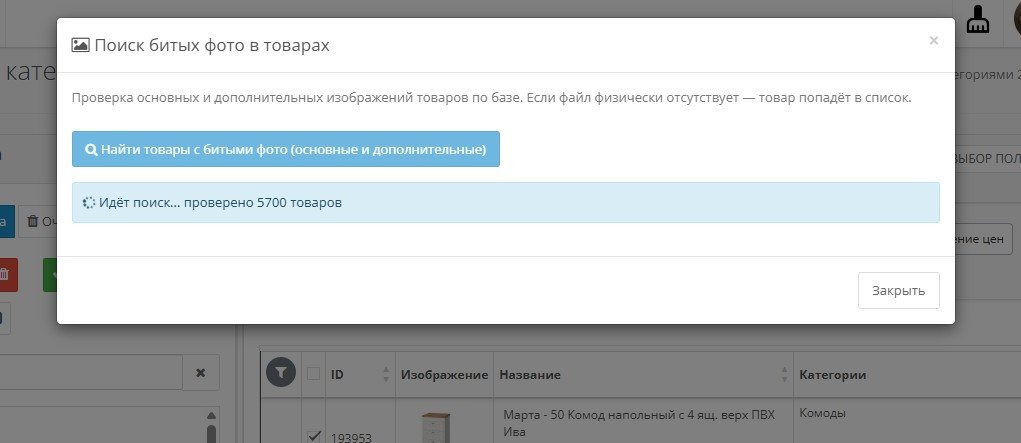Sort the table by the ID column arrows

pyautogui.click(x=386, y=374)
